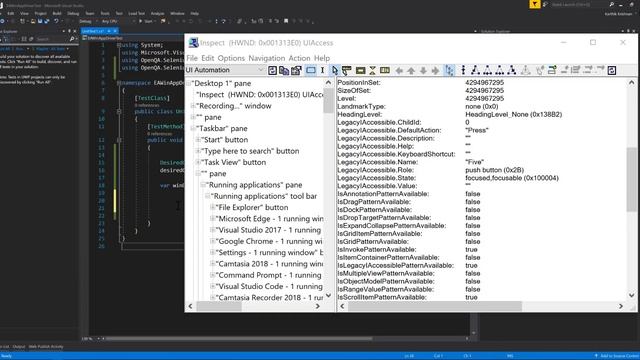The height and width of the screenshot is (360, 640).
Task: Open the UI Automation mode dropdown
Action: click(x=225, y=70)
